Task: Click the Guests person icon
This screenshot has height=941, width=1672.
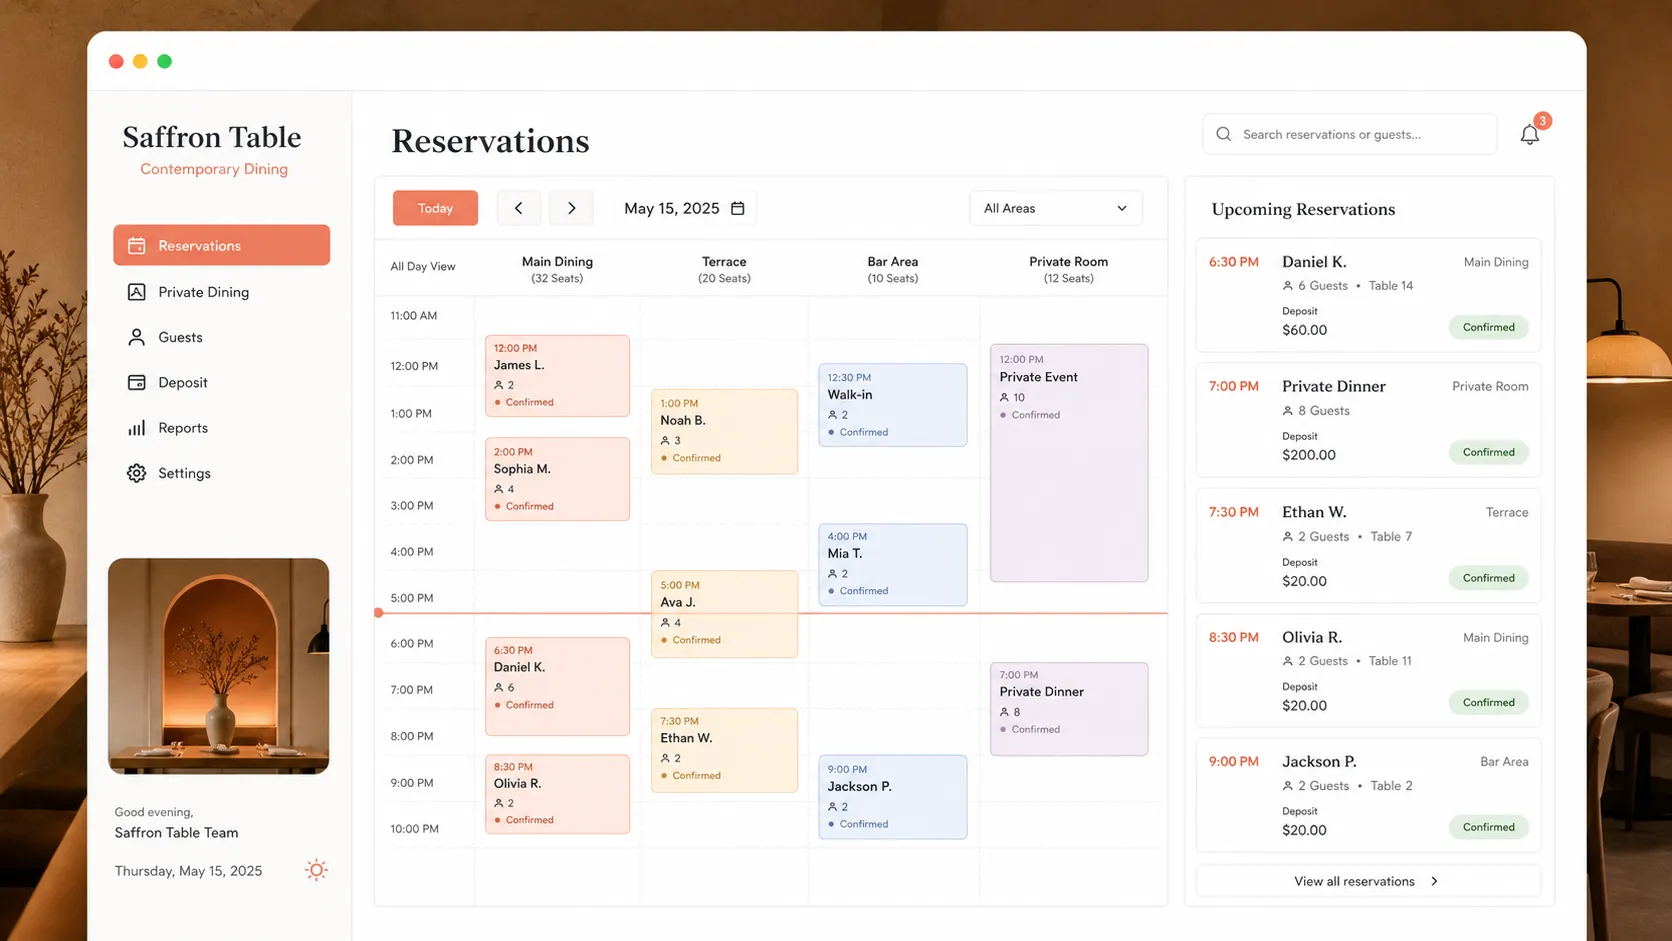Action: tap(137, 337)
